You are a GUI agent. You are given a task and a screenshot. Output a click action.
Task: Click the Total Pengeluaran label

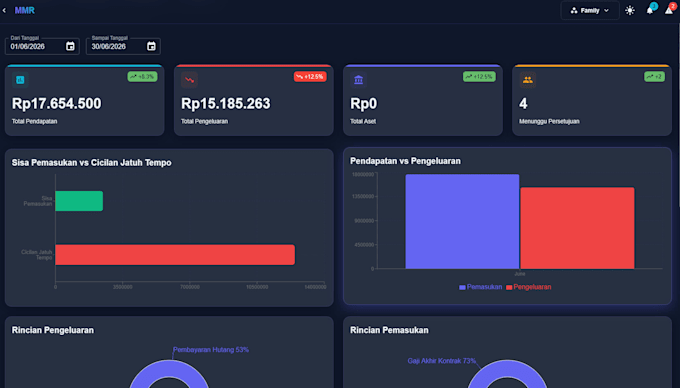pyautogui.click(x=204, y=121)
